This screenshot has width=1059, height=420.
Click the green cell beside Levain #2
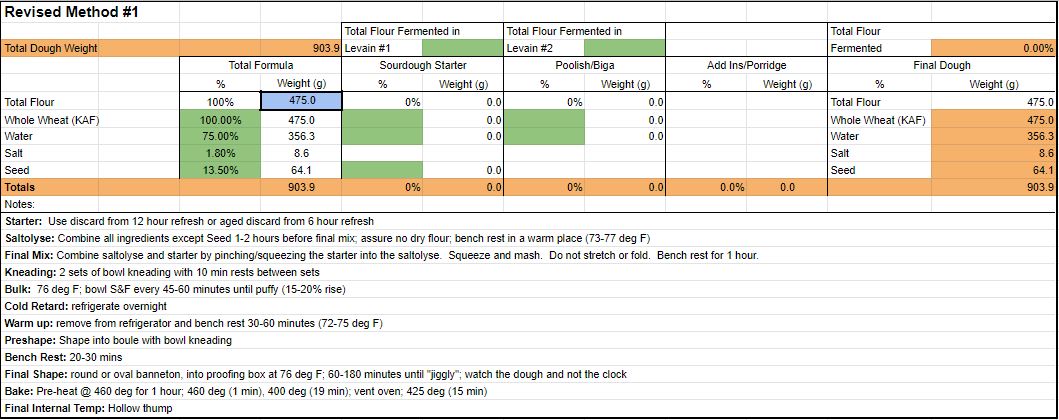pos(623,48)
